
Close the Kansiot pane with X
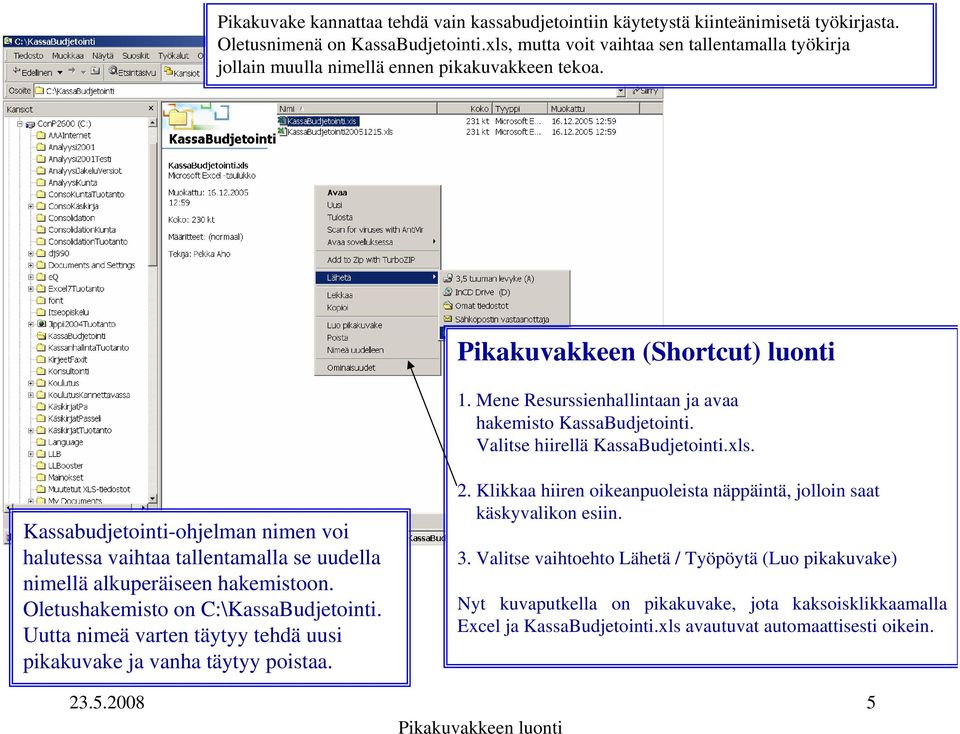(151, 108)
